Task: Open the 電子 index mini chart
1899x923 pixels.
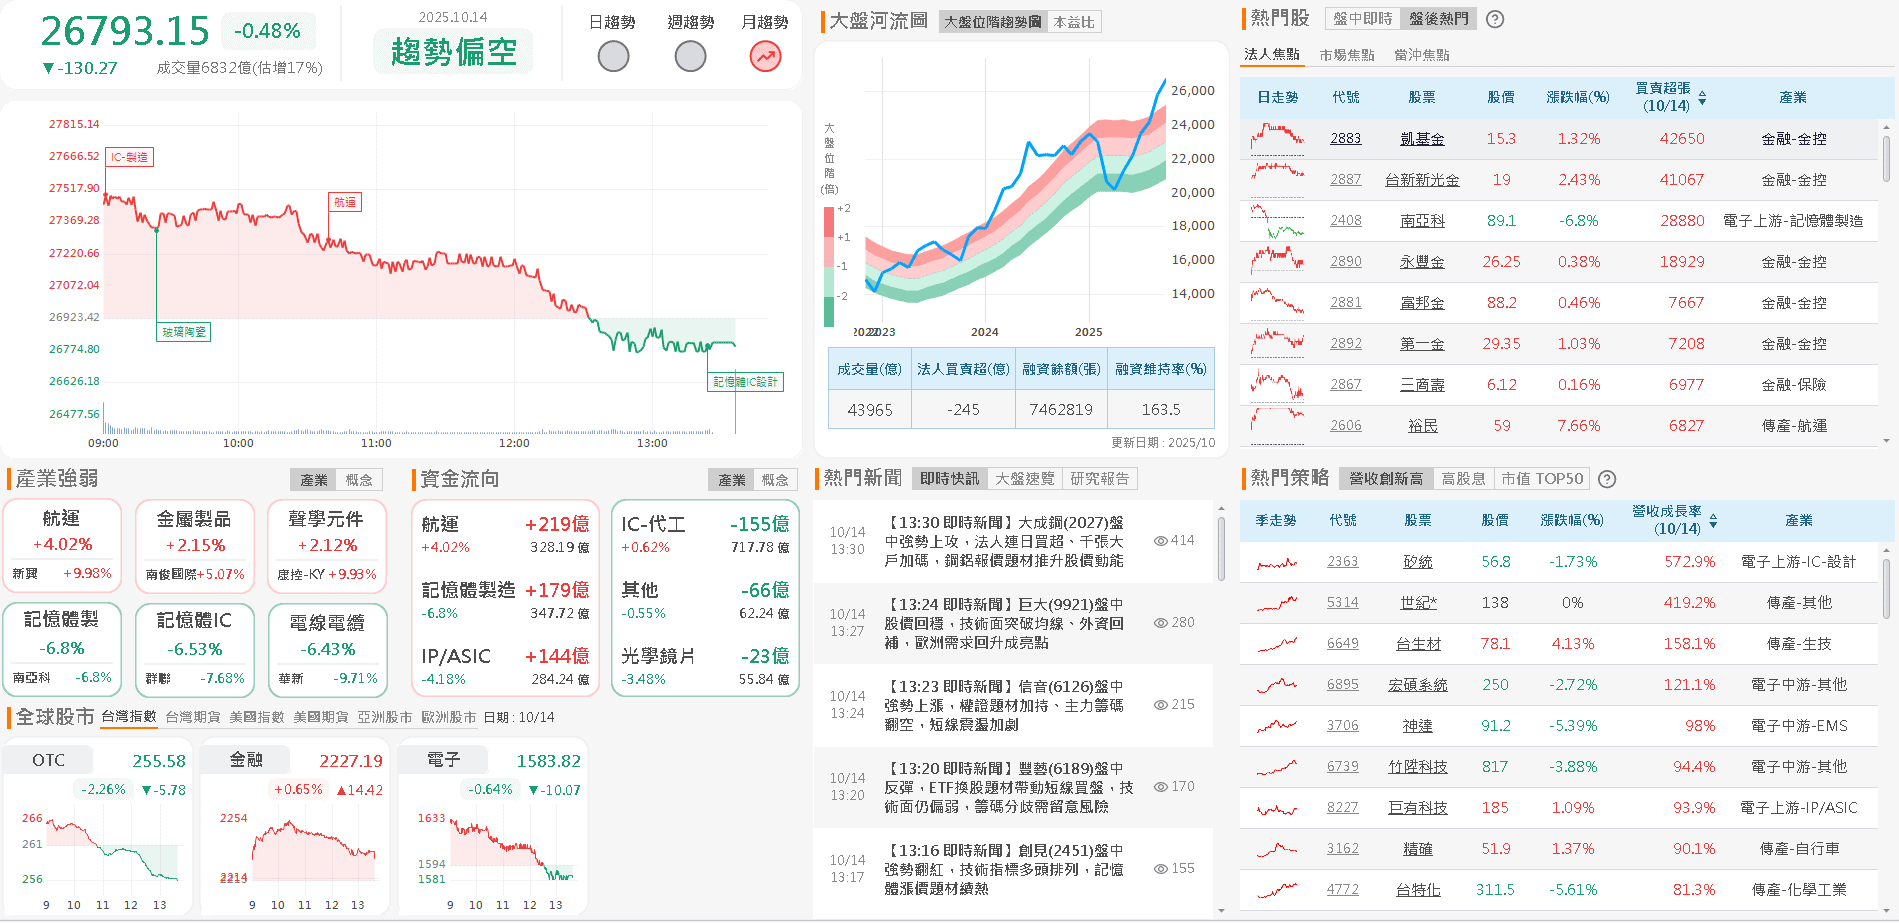Action: point(492,827)
